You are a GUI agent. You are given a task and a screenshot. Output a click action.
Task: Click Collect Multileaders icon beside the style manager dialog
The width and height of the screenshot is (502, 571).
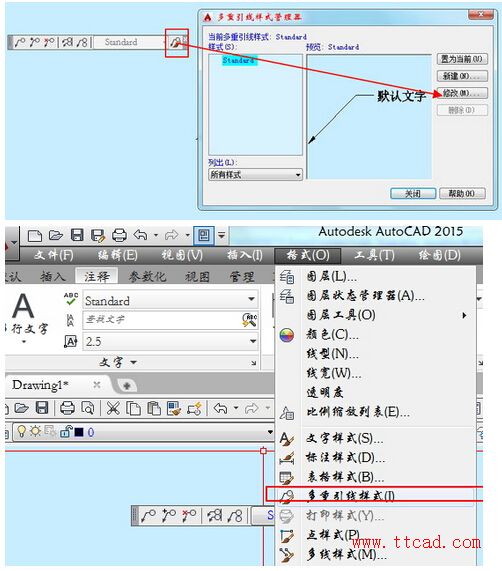pyautogui.click(x=82, y=43)
